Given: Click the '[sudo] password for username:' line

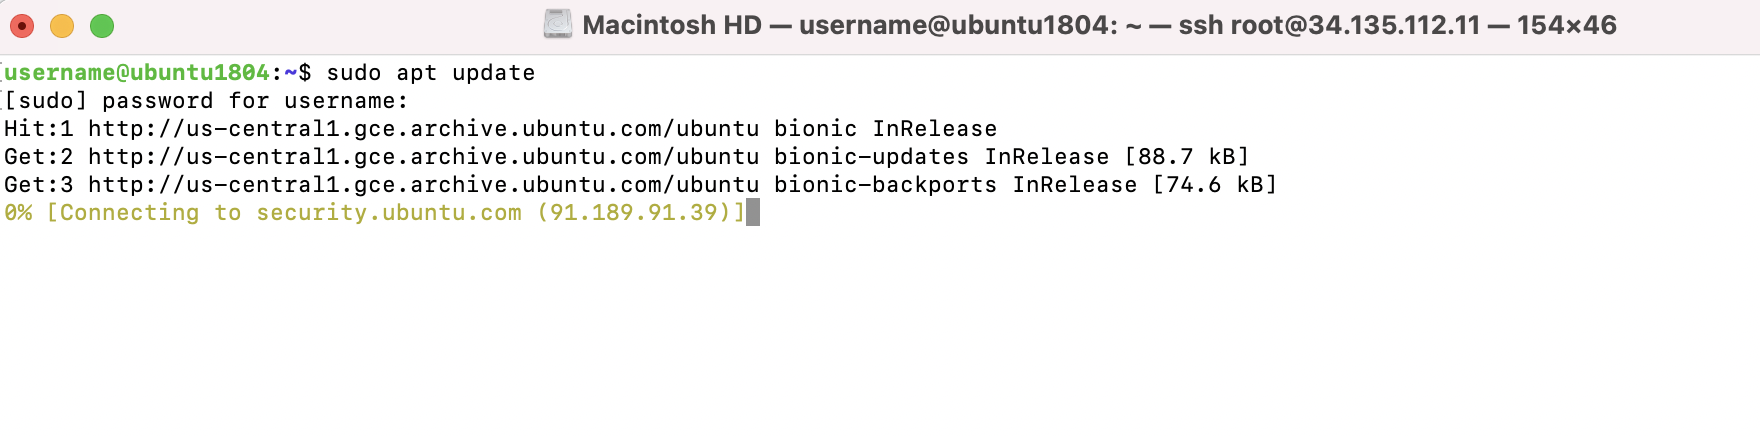Looking at the screenshot, I should [x=206, y=101].
